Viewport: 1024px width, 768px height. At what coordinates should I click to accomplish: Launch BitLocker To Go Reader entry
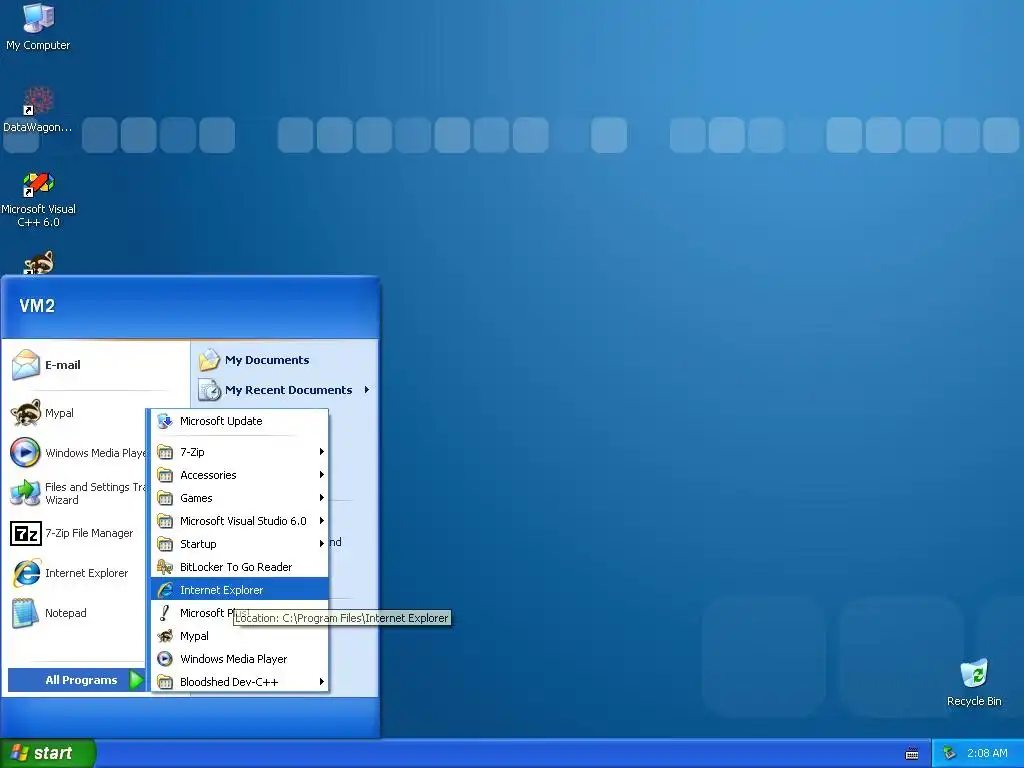pos(240,567)
